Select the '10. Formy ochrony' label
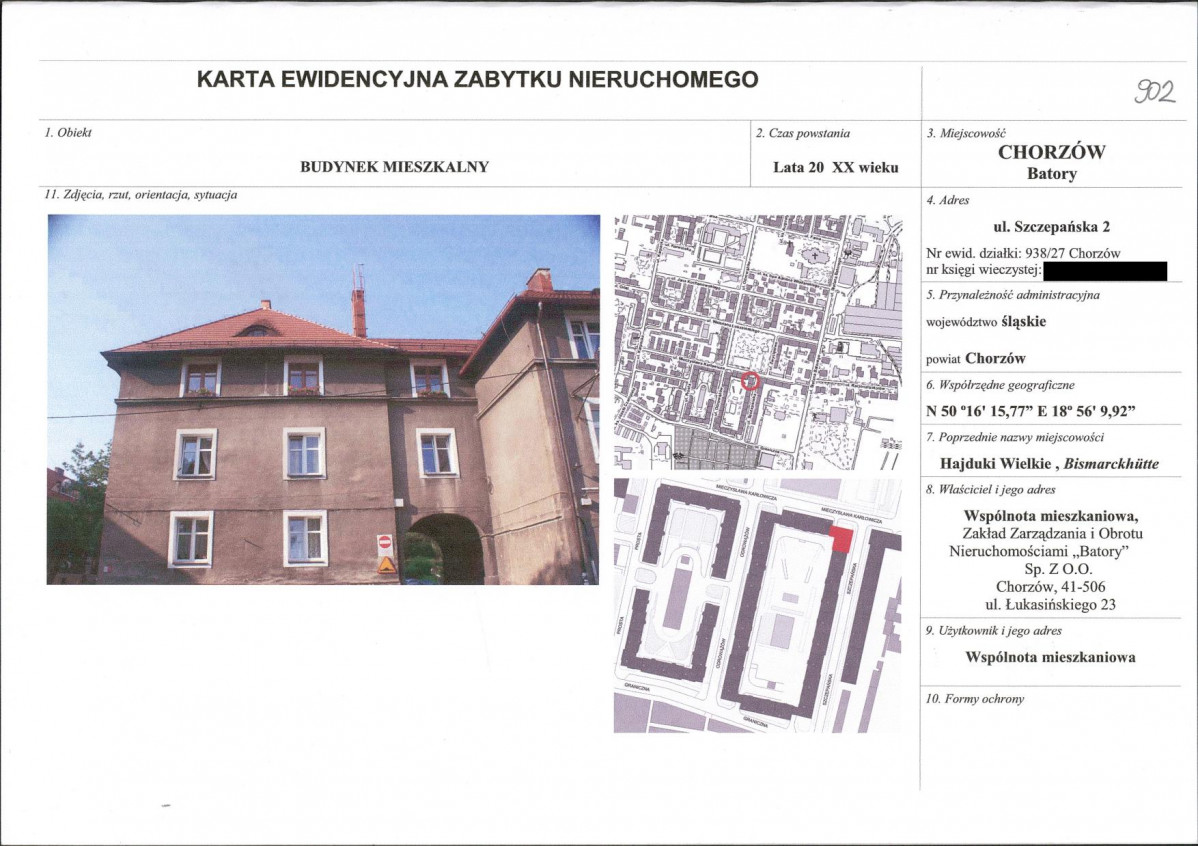Screen dimensions: 1198x846 point(975,699)
